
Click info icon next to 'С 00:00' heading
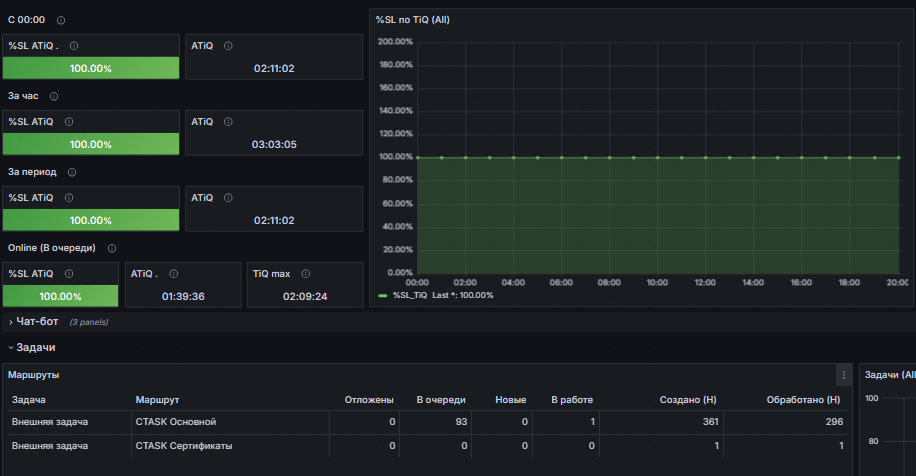coord(61,20)
